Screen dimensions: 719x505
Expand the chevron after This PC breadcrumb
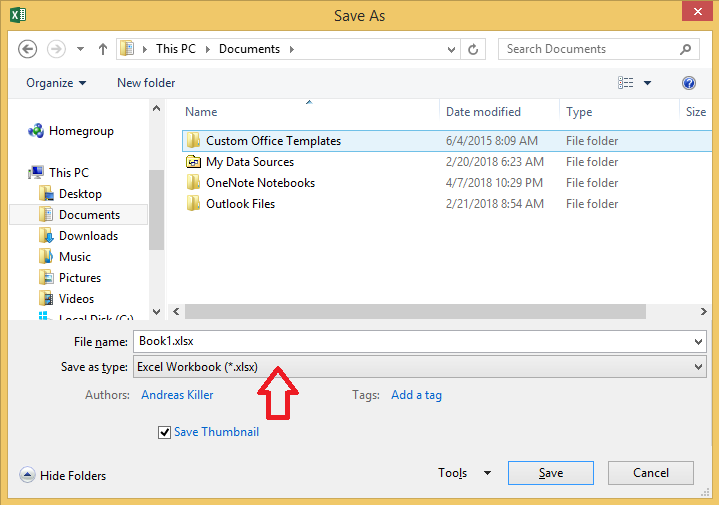click(x=208, y=49)
